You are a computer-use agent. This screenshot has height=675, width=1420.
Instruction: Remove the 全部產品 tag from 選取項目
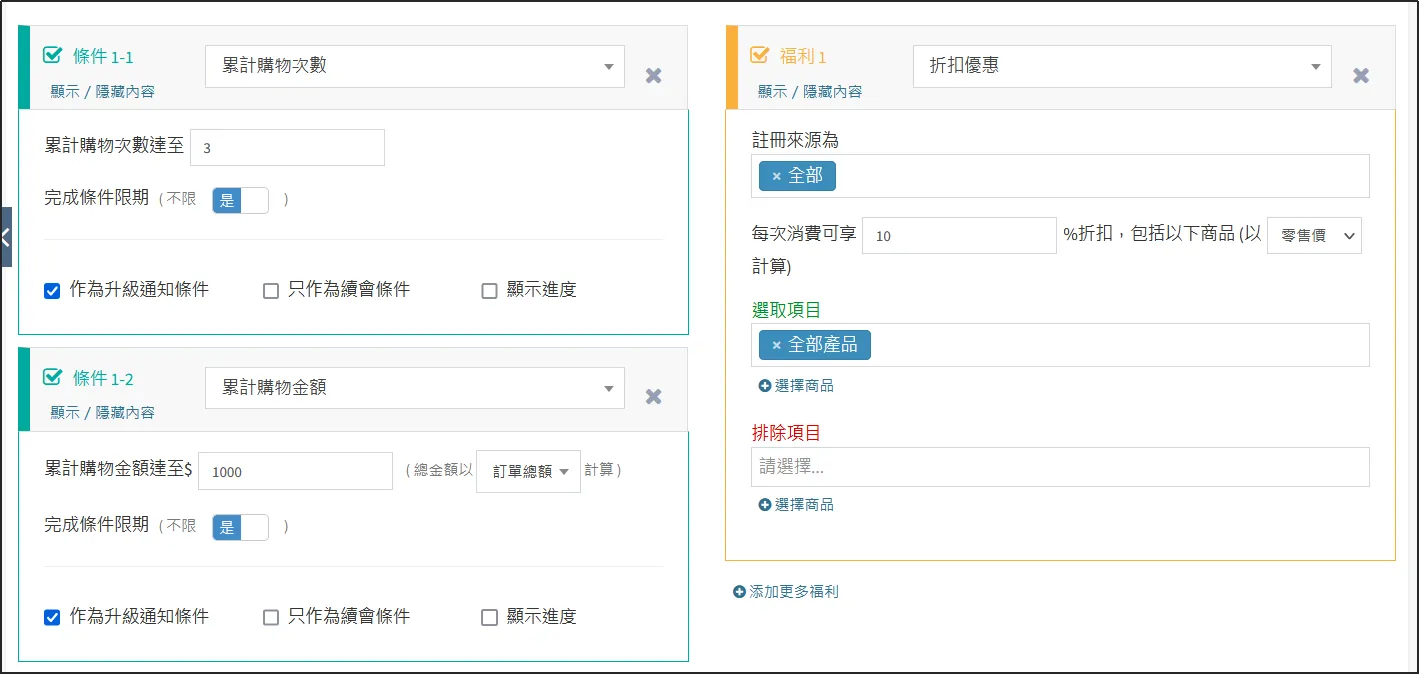[776, 345]
